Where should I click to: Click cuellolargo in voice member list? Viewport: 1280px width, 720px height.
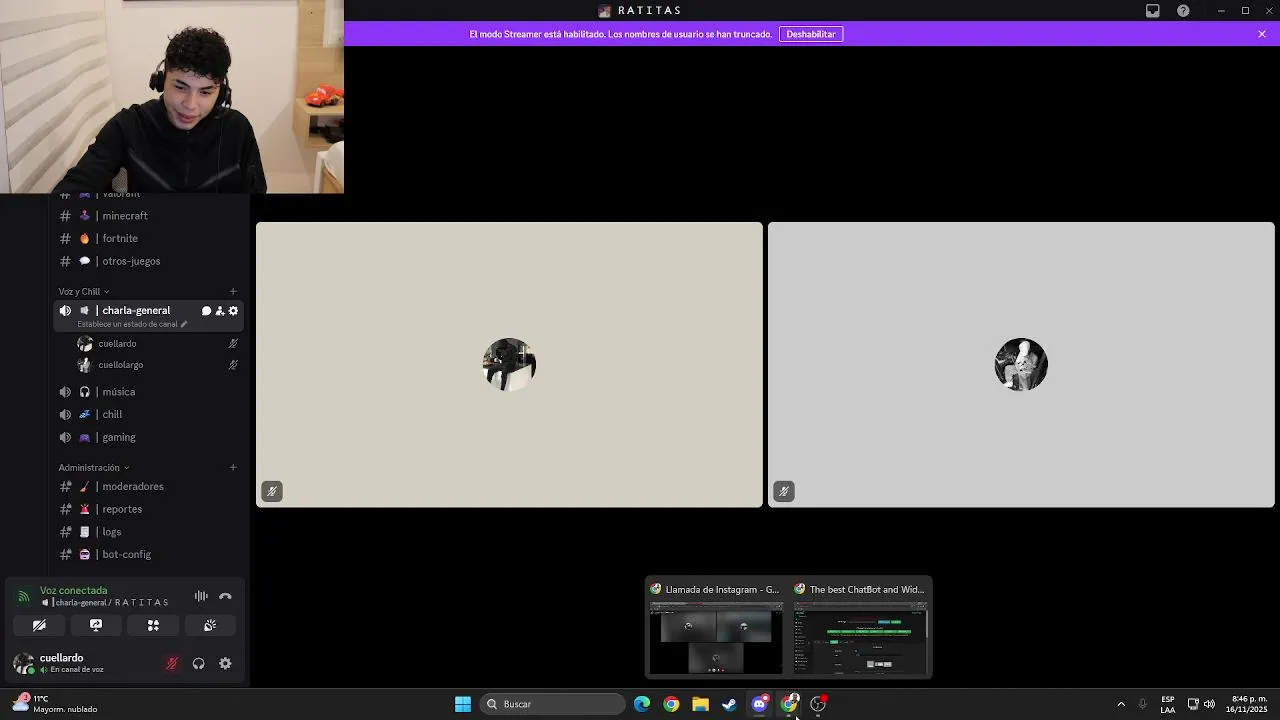pyautogui.click(x=158, y=365)
